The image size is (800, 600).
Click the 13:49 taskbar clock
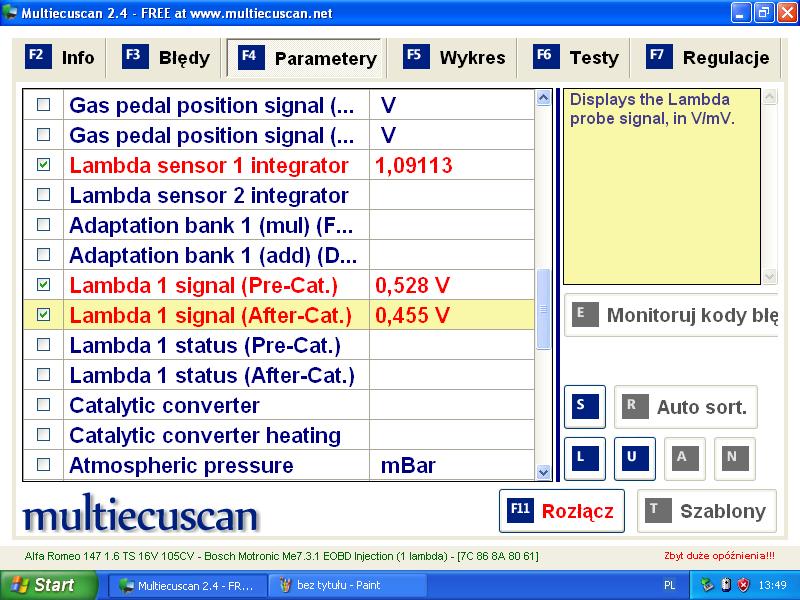coord(772,585)
